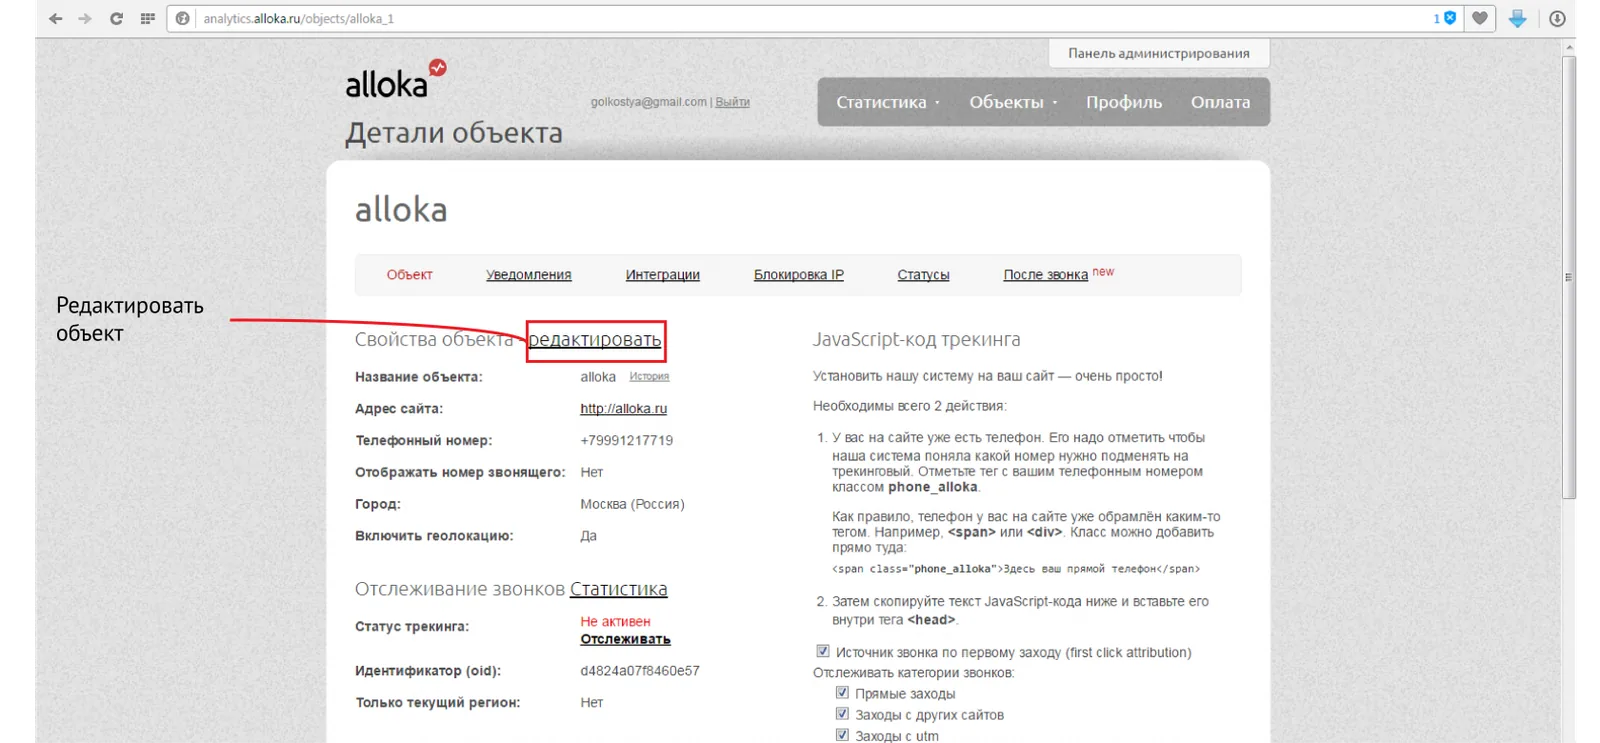Select the phone number +79991217719
Screen dimensions: 1600x743
(627, 440)
